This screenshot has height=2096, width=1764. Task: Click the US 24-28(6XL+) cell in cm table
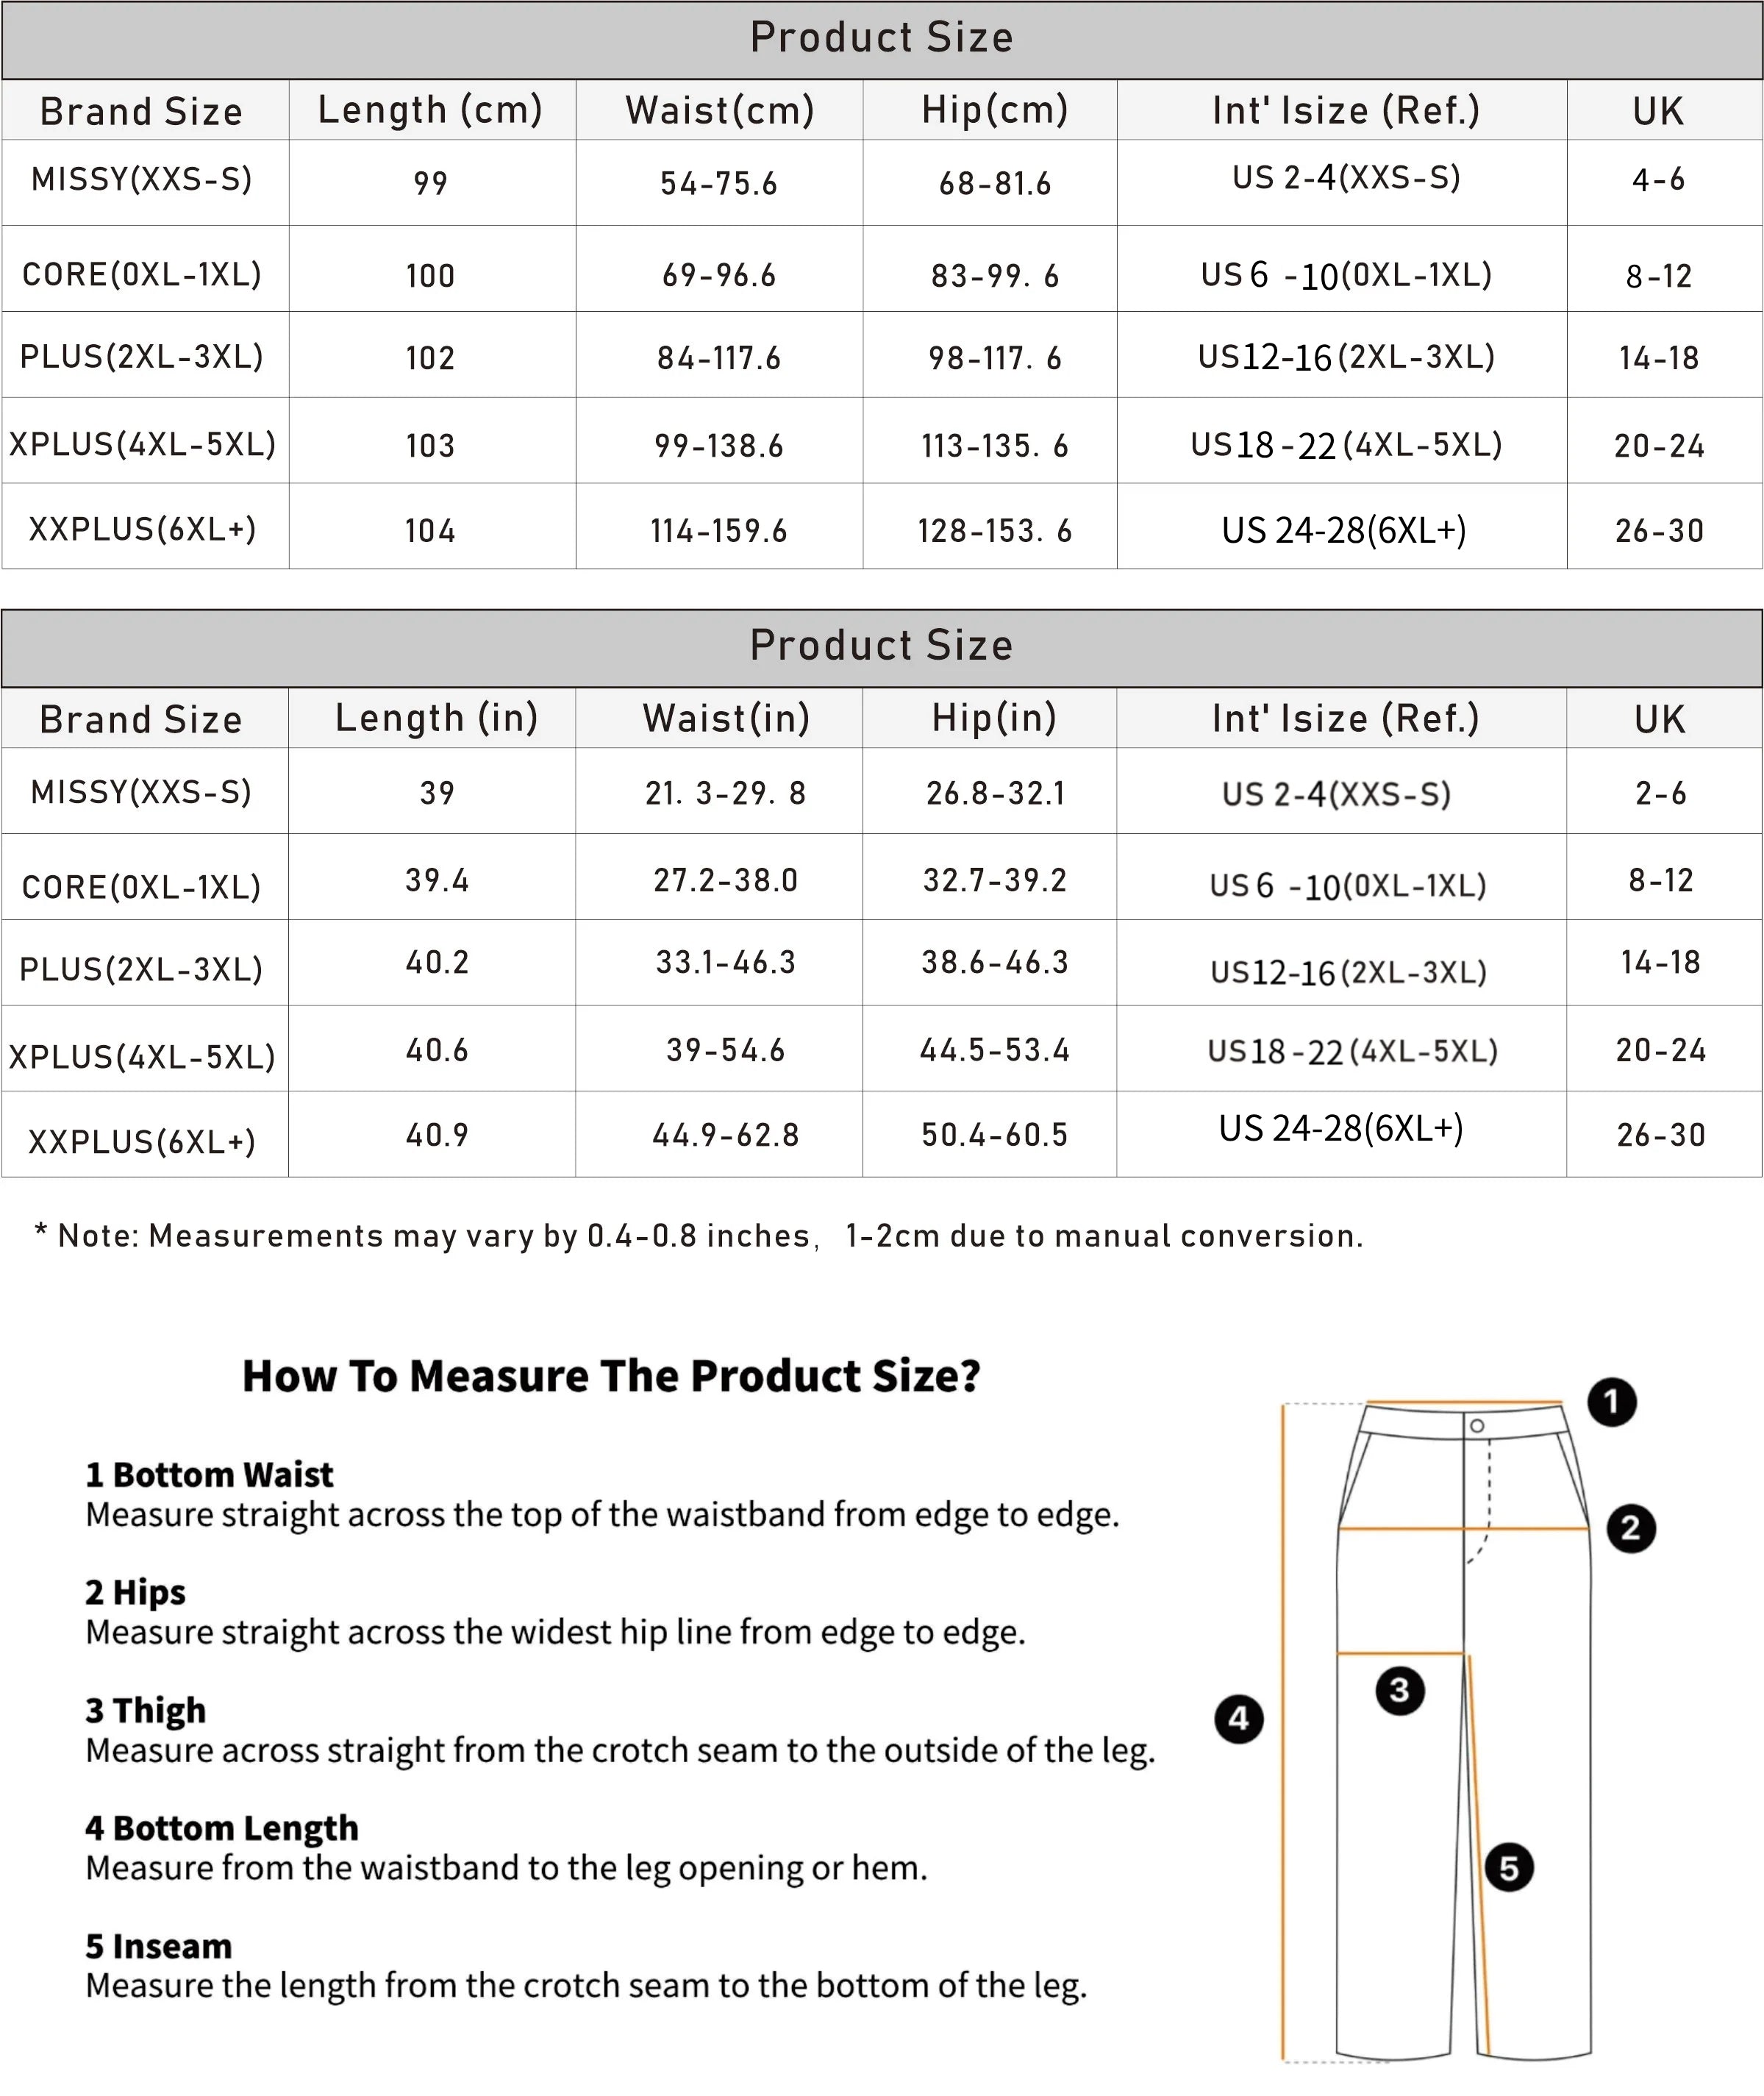point(1343,530)
